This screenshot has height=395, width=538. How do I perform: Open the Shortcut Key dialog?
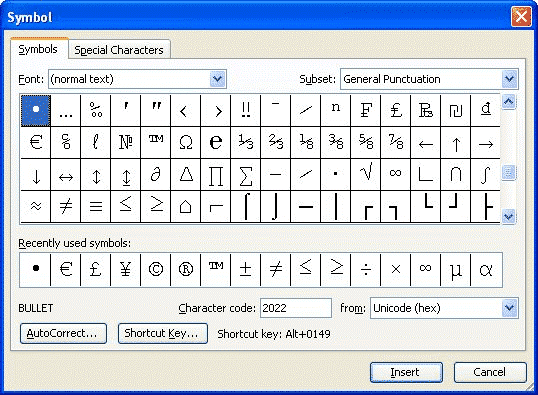163,333
